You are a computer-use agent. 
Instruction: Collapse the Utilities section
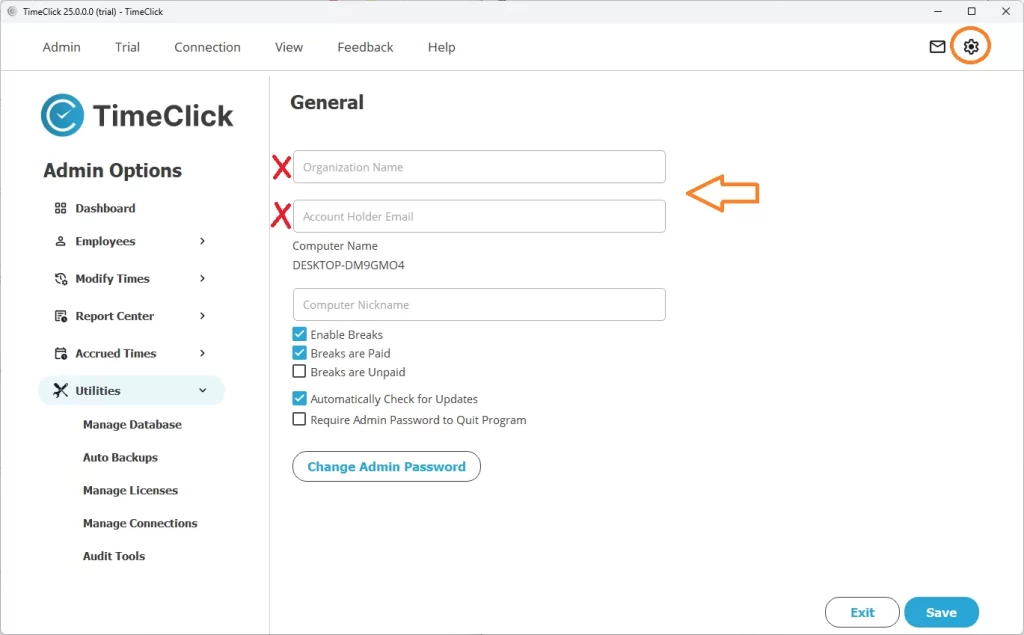tap(203, 390)
